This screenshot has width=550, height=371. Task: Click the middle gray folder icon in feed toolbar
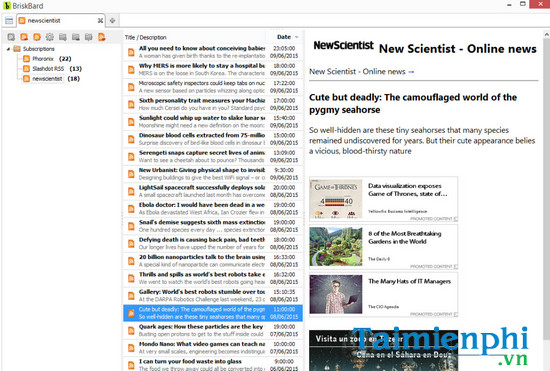point(76,37)
